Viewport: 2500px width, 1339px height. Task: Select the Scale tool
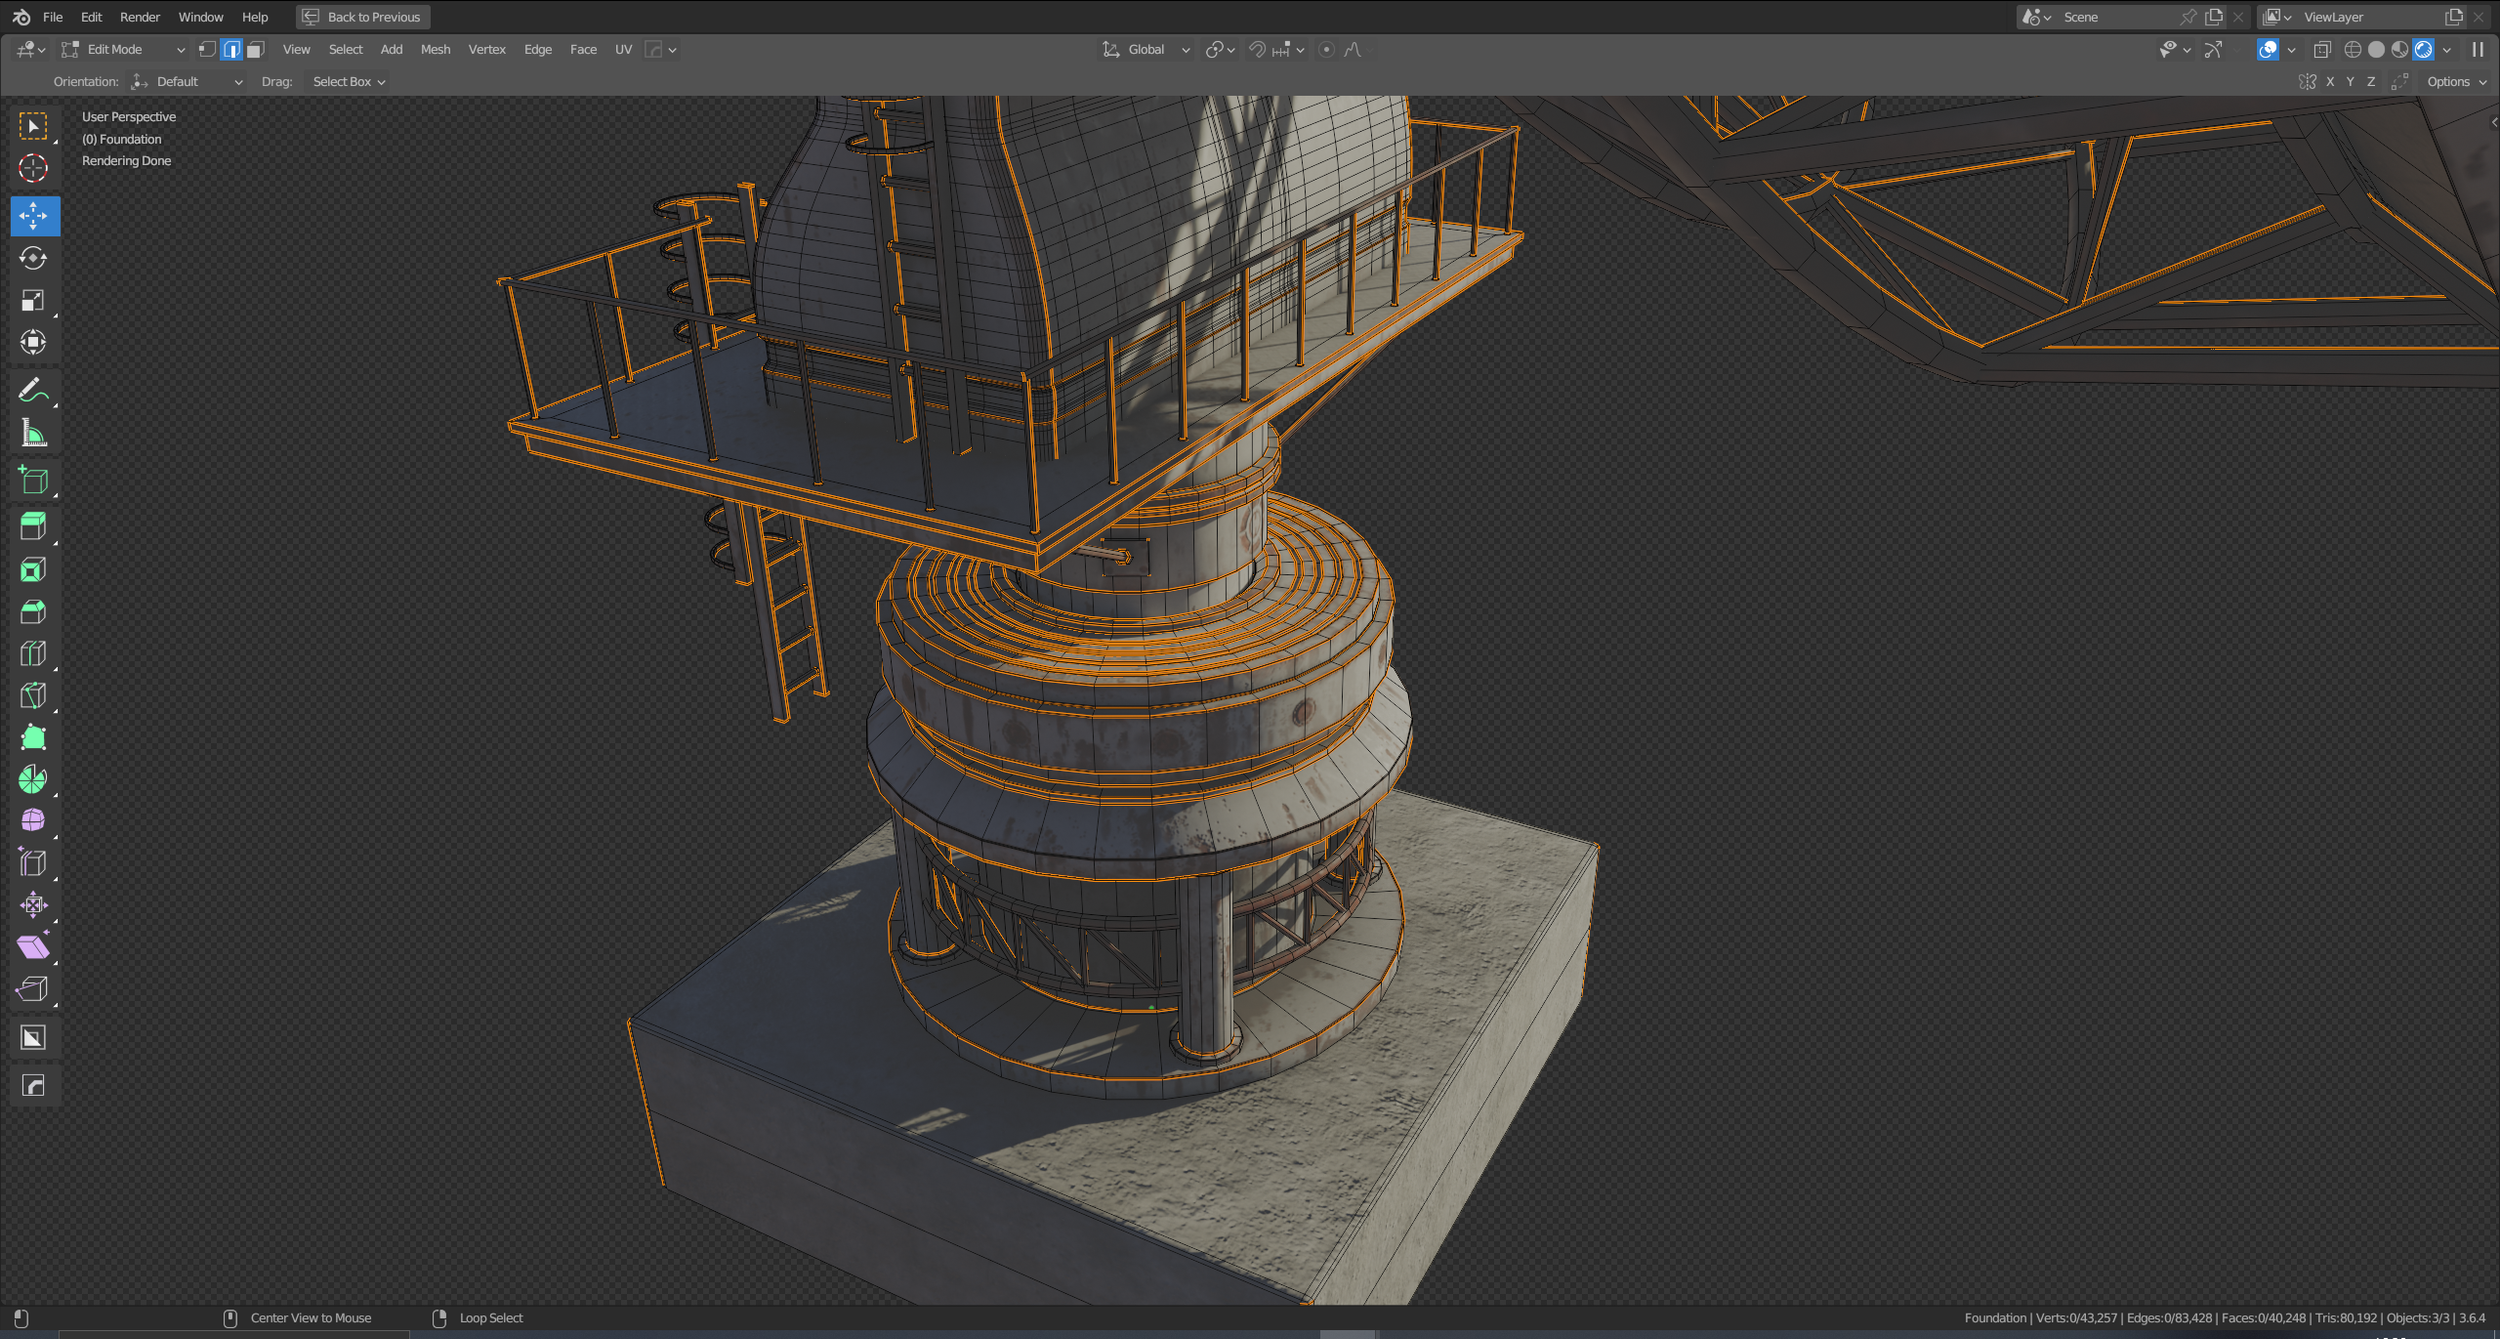click(x=33, y=301)
